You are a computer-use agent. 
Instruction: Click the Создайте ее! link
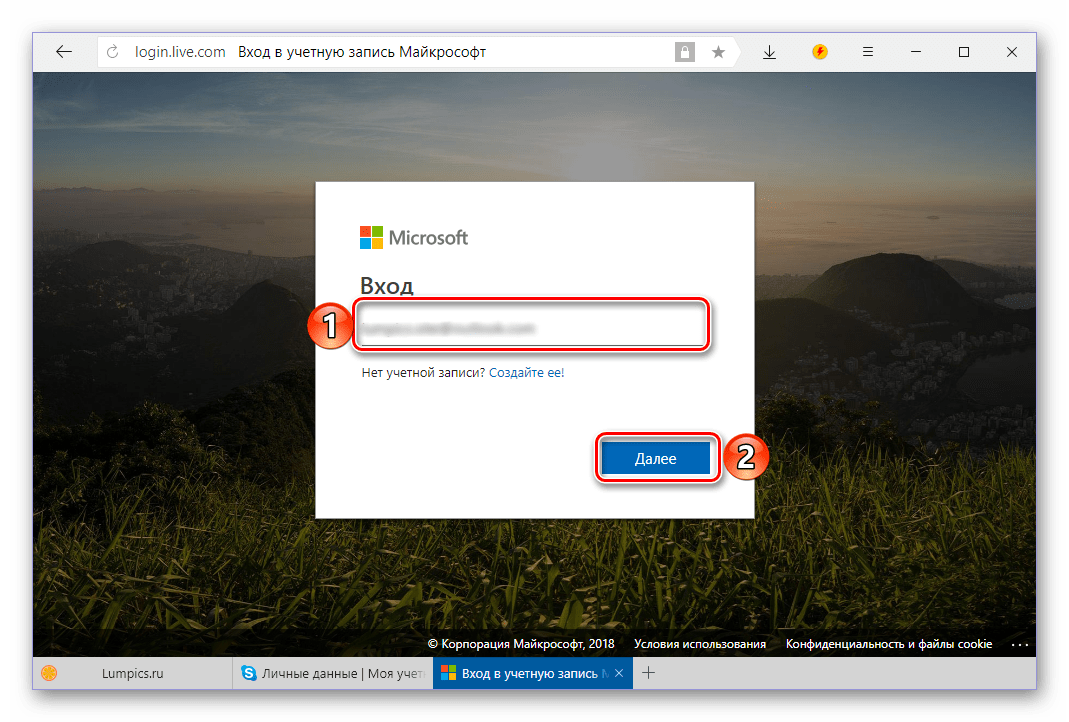tap(526, 372)
